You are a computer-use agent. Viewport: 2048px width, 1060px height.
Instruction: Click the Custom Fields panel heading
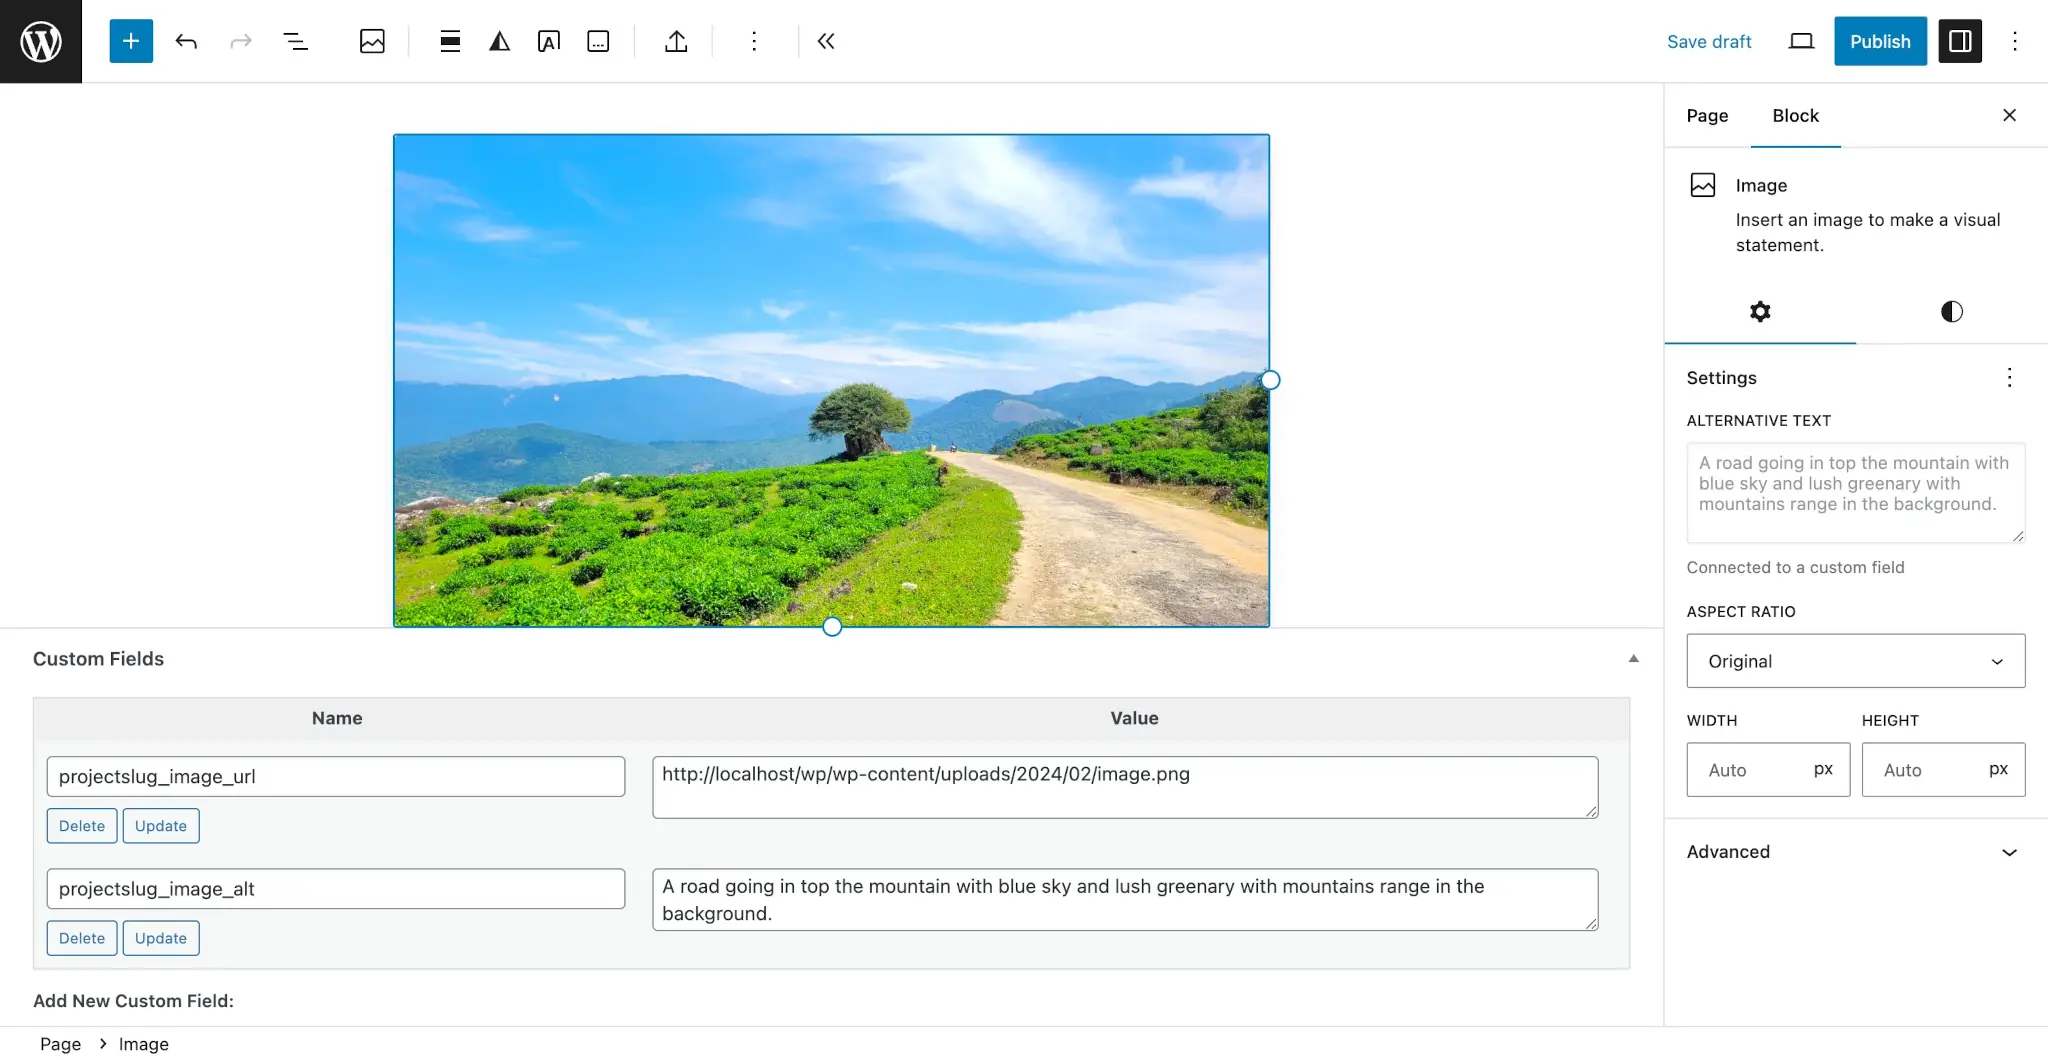click(98, 659)
